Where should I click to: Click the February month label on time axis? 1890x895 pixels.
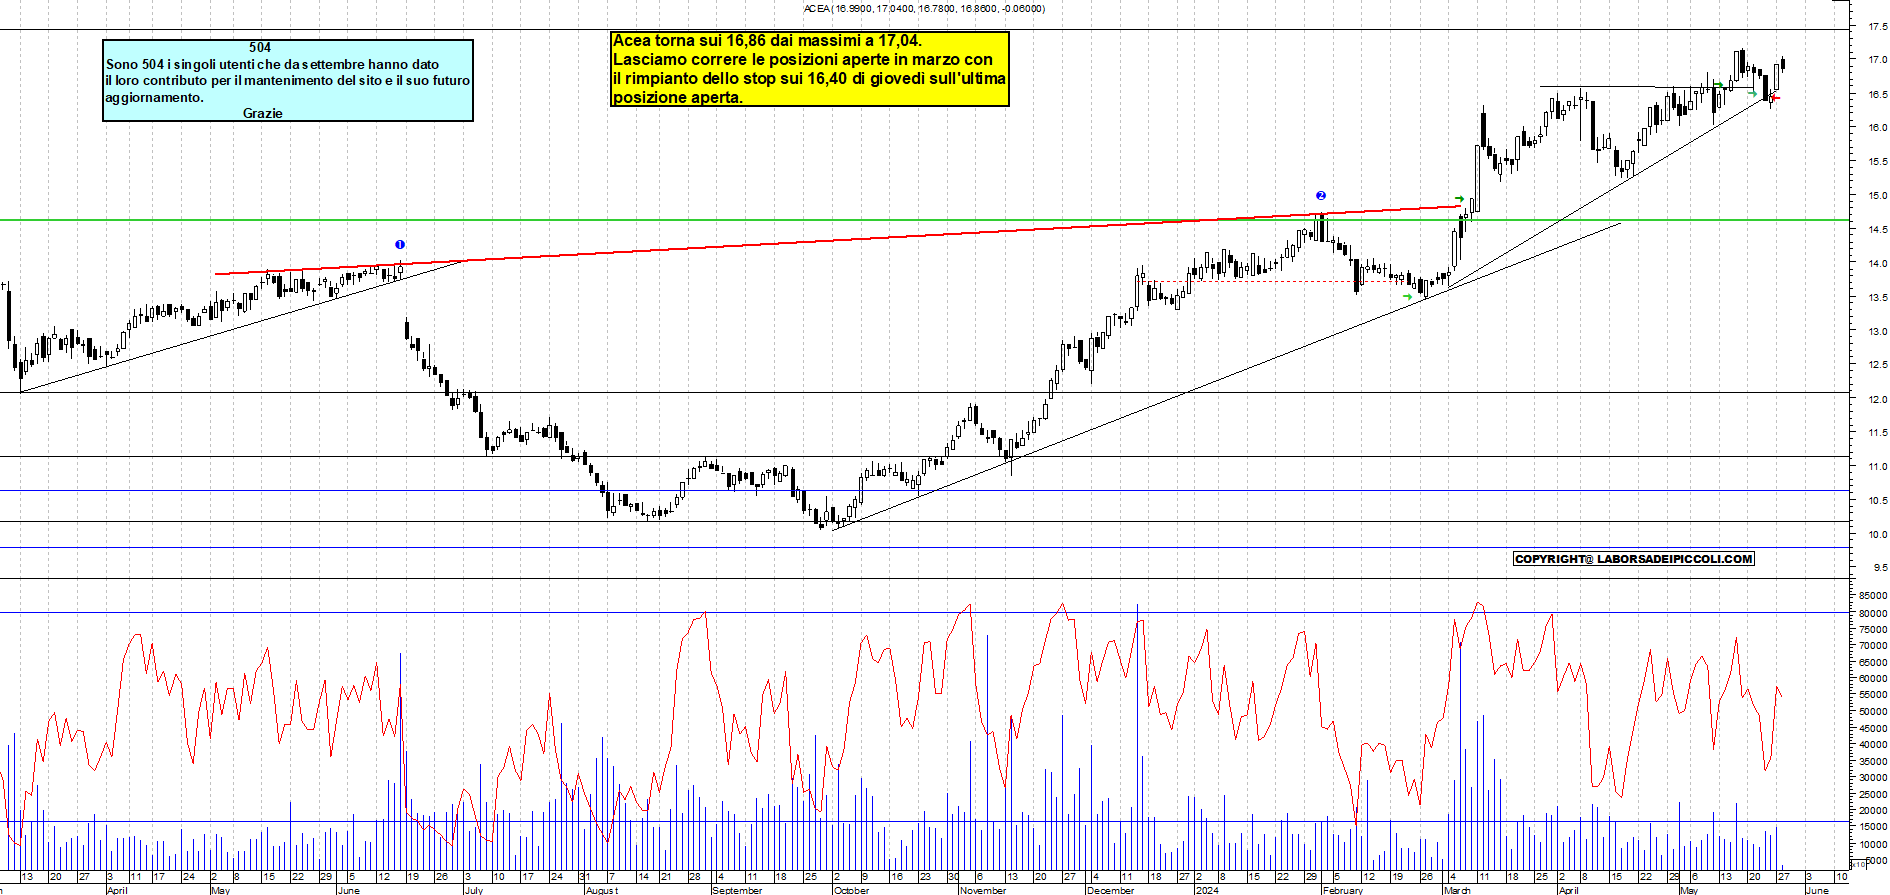(1343, 890)
